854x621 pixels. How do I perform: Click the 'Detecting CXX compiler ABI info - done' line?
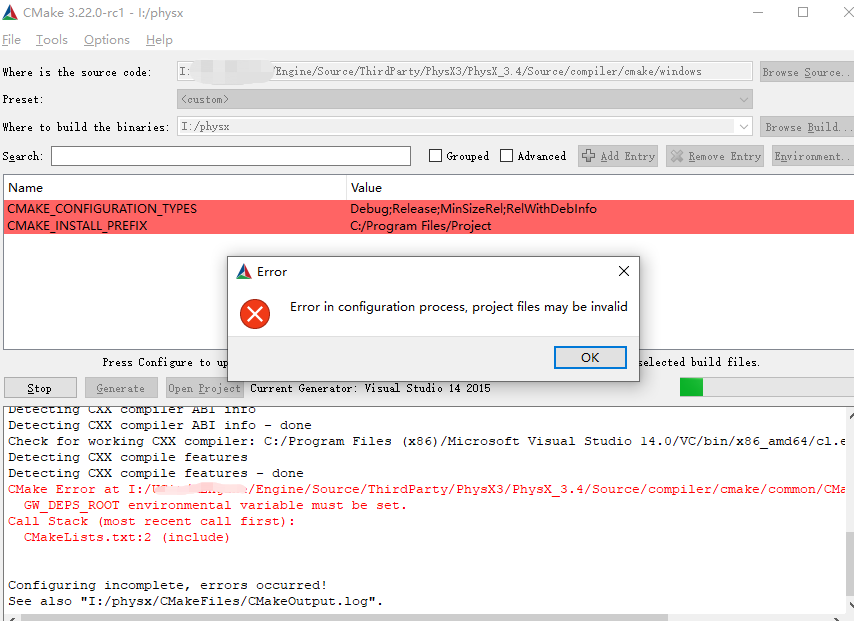(x=160, y=425)
